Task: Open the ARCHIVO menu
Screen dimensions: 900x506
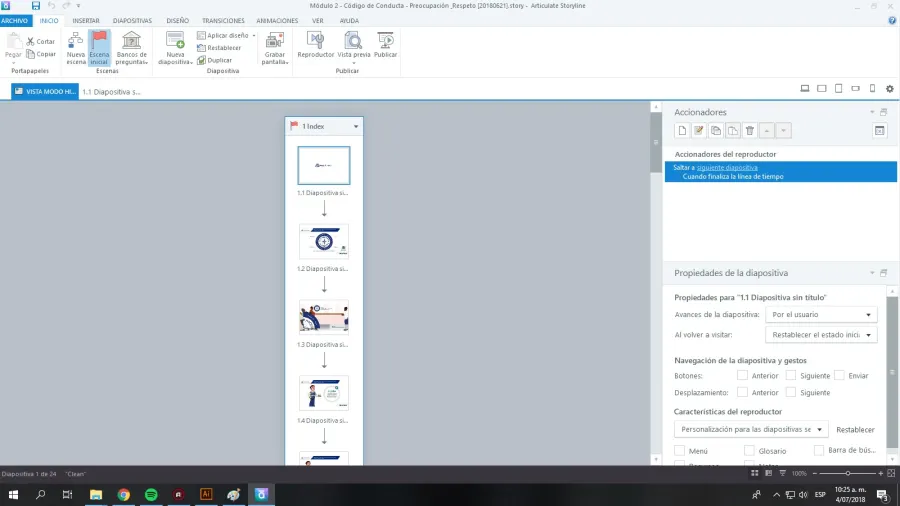Action: click(x=15, y=20)
